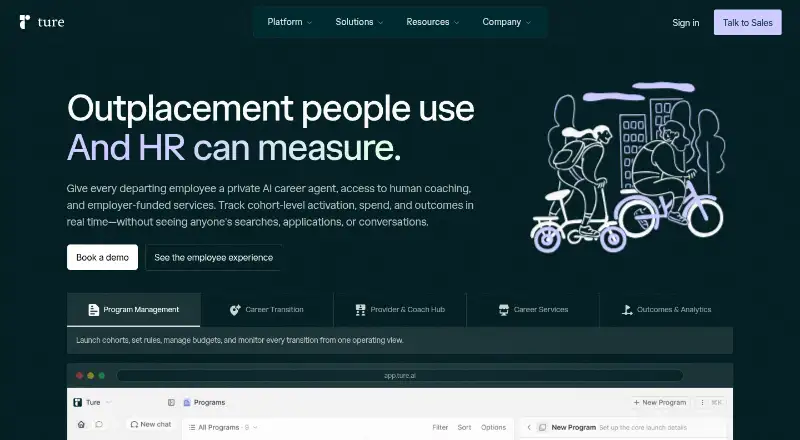Click the New Program button
800x440 pixels.
660,402
